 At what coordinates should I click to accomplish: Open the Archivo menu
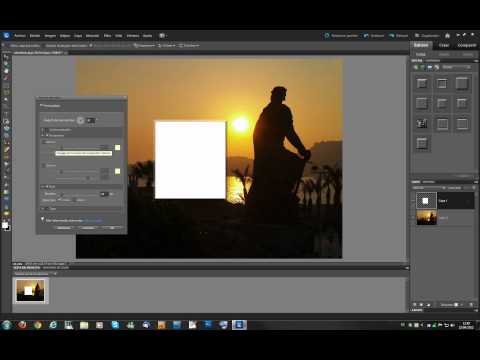click(x=20, y=36)
